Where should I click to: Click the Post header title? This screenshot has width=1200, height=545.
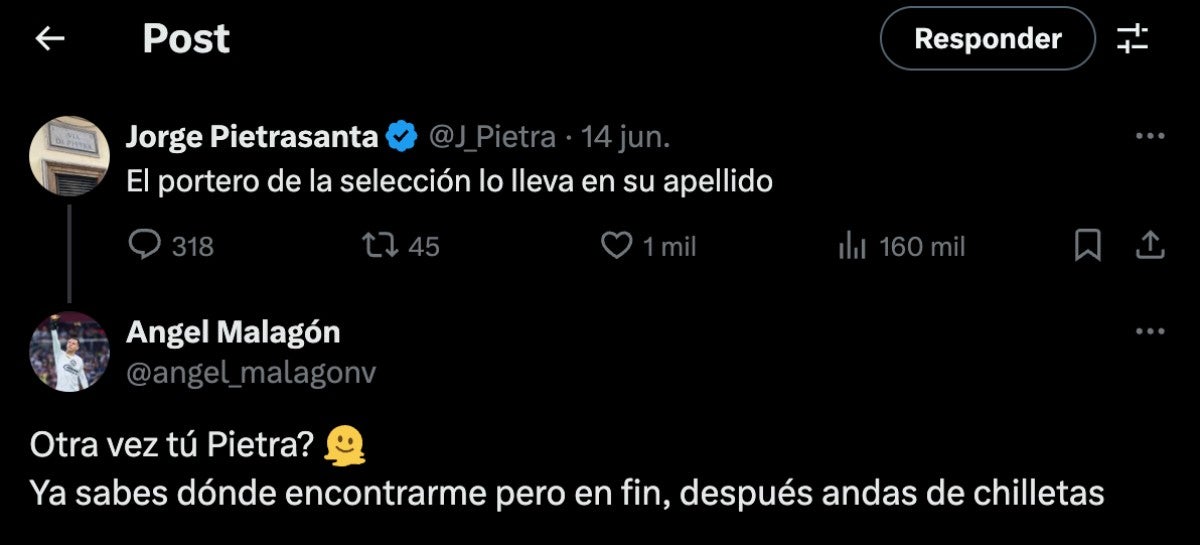pos(186,39)
